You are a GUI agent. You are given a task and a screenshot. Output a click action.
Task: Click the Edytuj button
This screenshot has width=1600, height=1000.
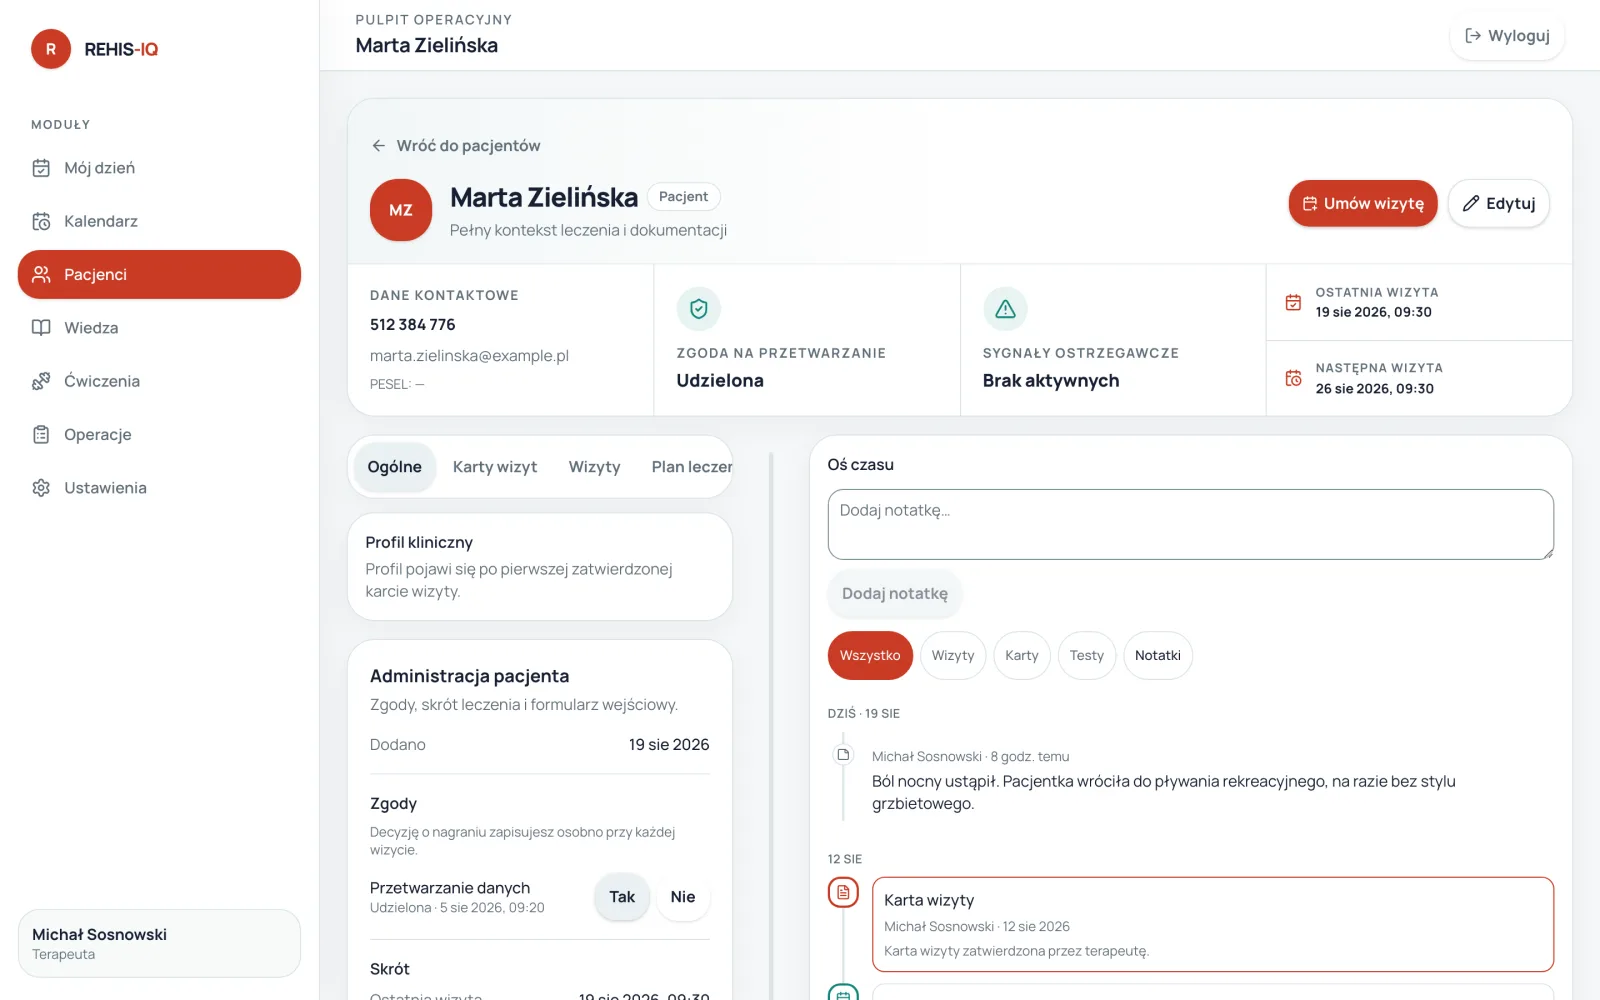(1499, 203)
